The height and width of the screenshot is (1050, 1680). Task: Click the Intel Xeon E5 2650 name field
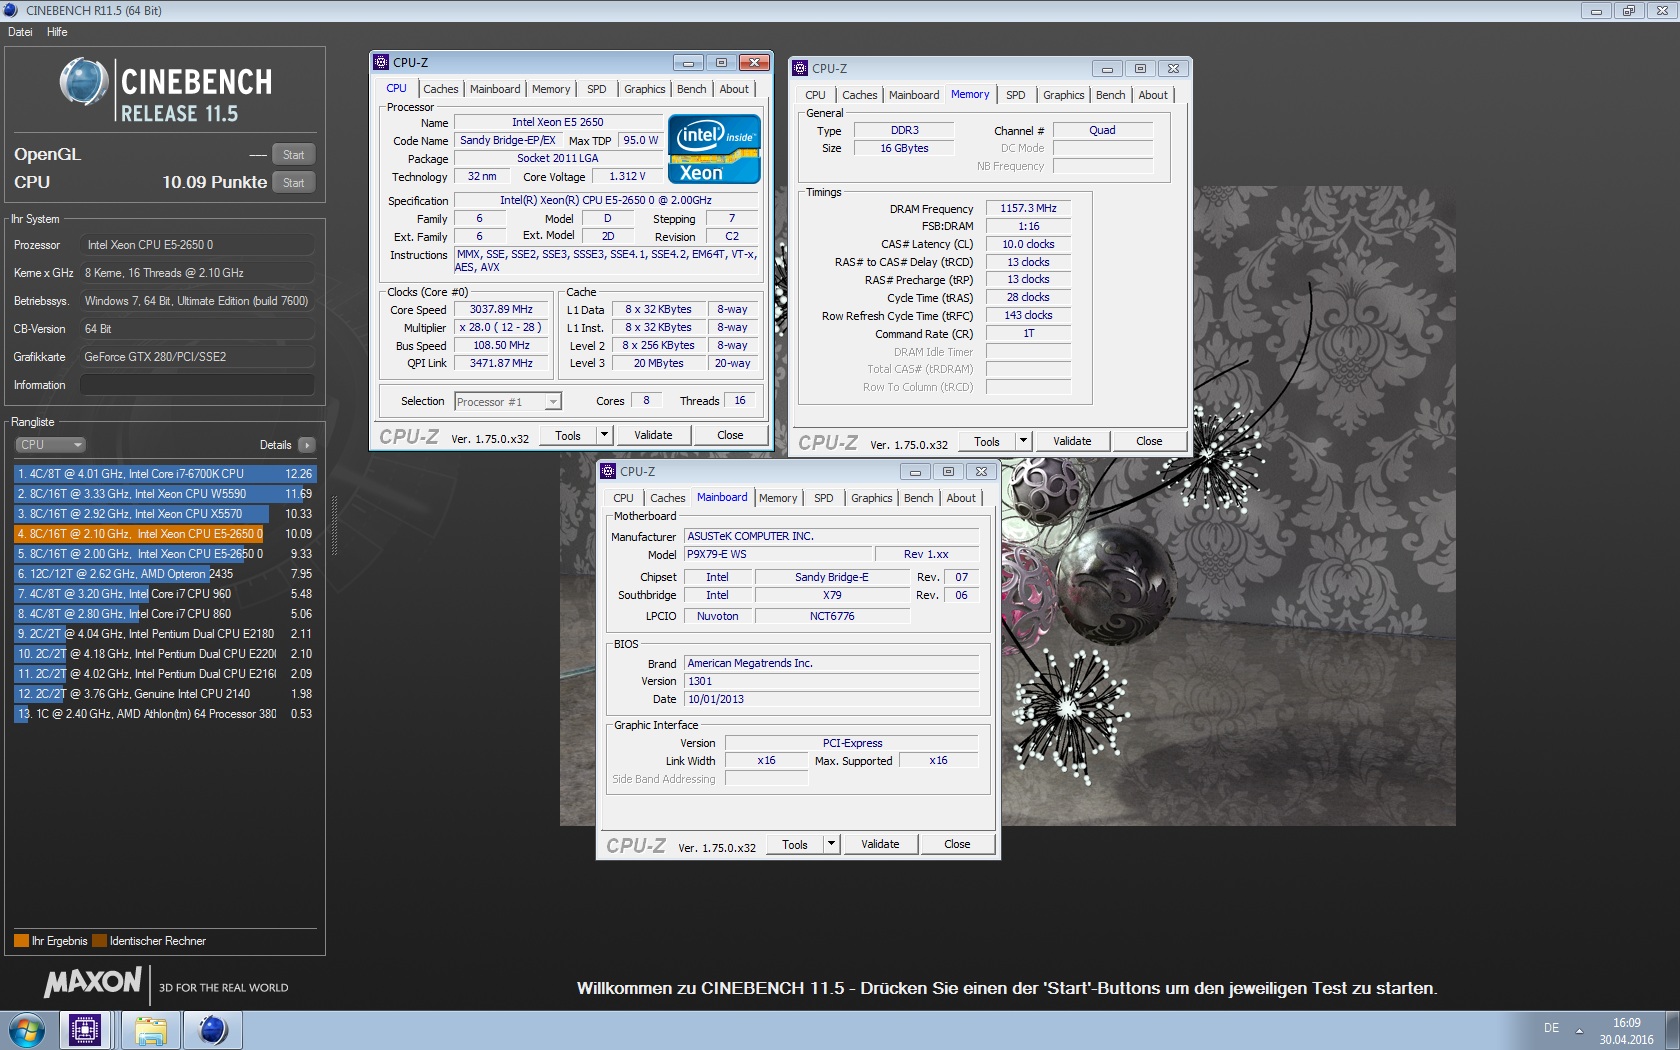click(557, 122)
